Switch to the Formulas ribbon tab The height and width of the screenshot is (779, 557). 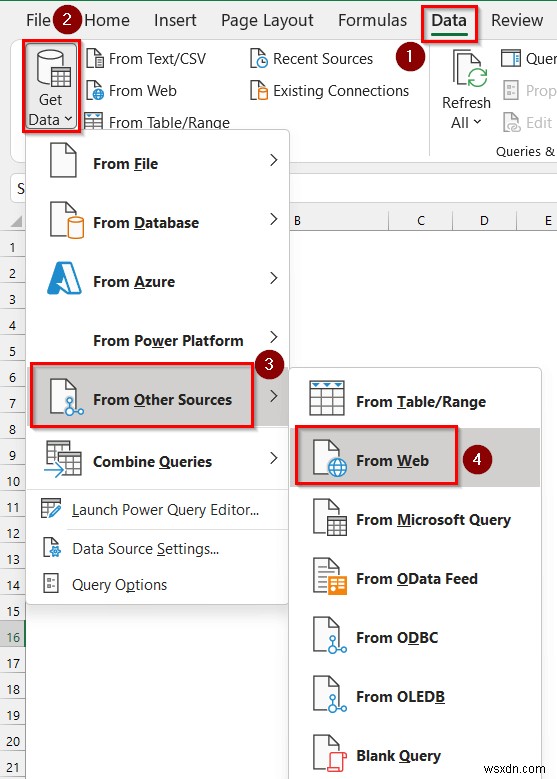pos(372,20)
